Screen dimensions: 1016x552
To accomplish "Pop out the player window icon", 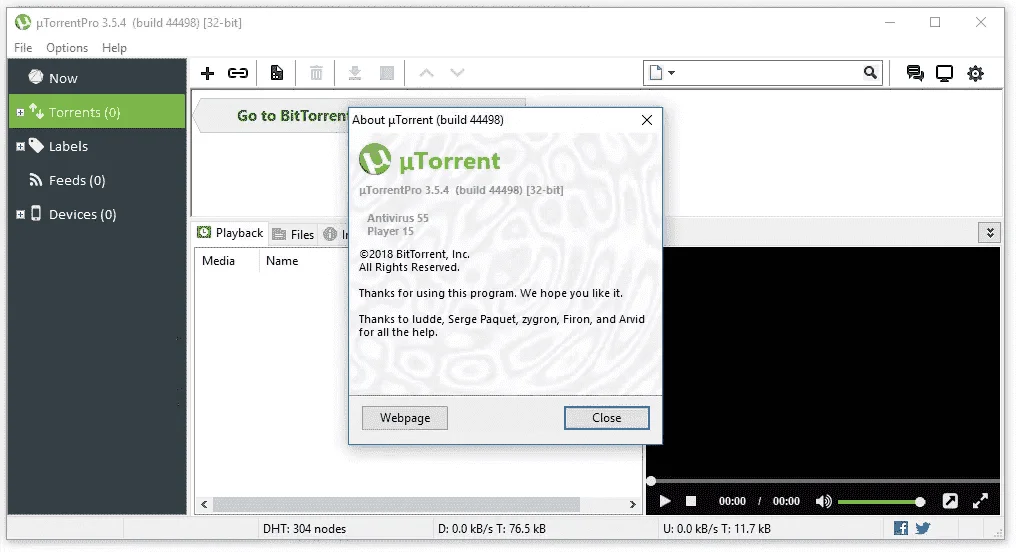I will click(x=950, y=501).
